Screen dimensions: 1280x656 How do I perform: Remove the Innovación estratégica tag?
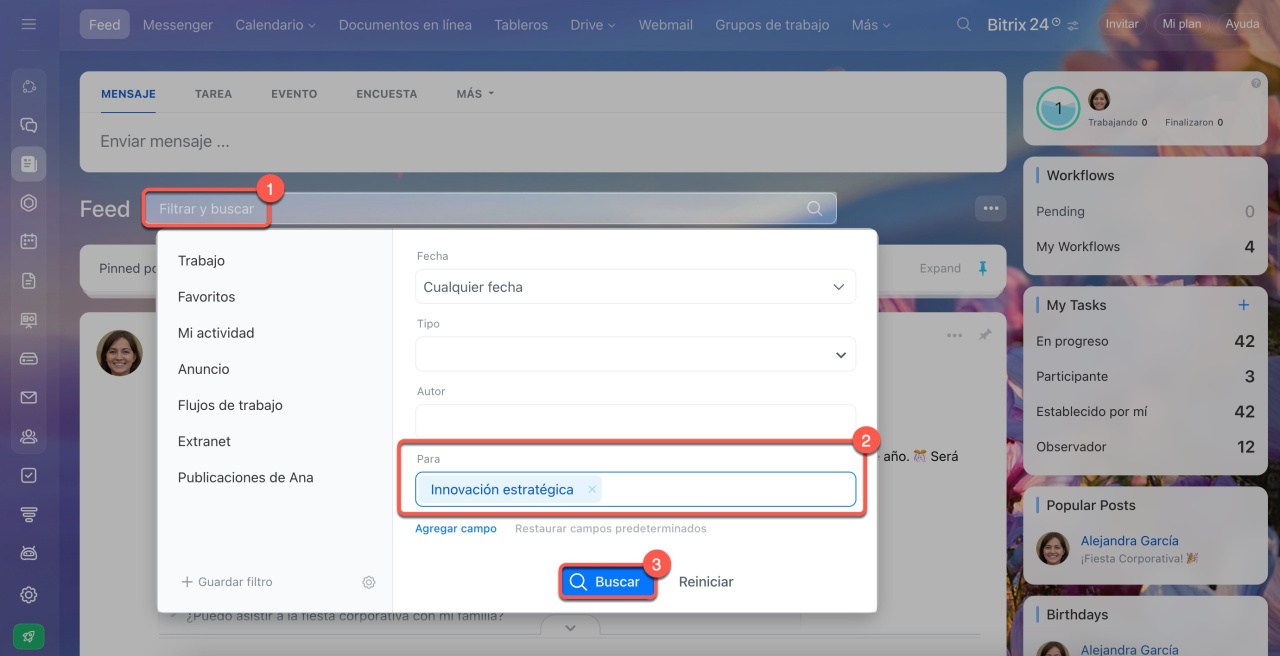point(592,489)
